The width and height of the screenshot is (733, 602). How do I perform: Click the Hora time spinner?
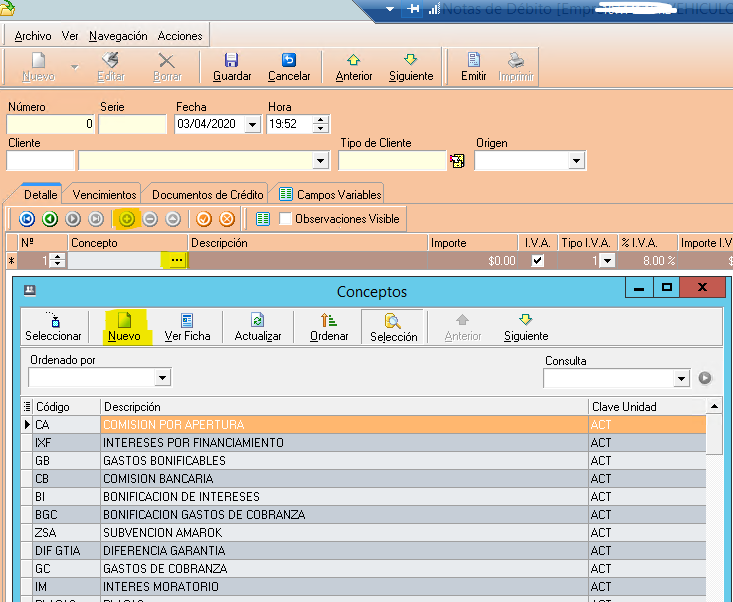pyautogui.click(x=320, y=124)
